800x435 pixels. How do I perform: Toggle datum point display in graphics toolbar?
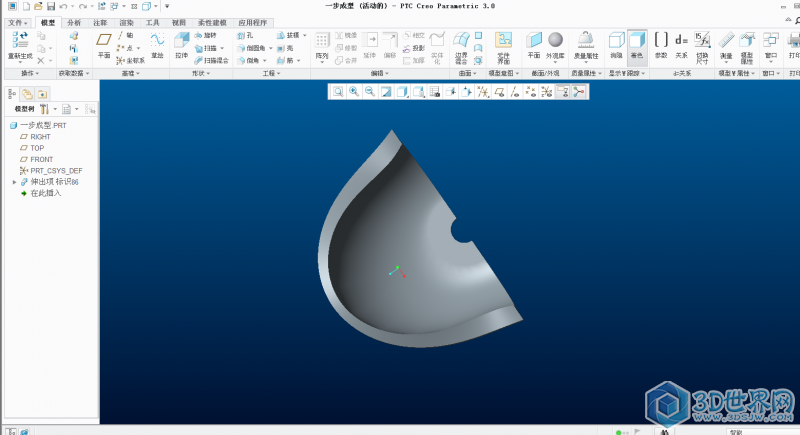[x=531, y=92]
